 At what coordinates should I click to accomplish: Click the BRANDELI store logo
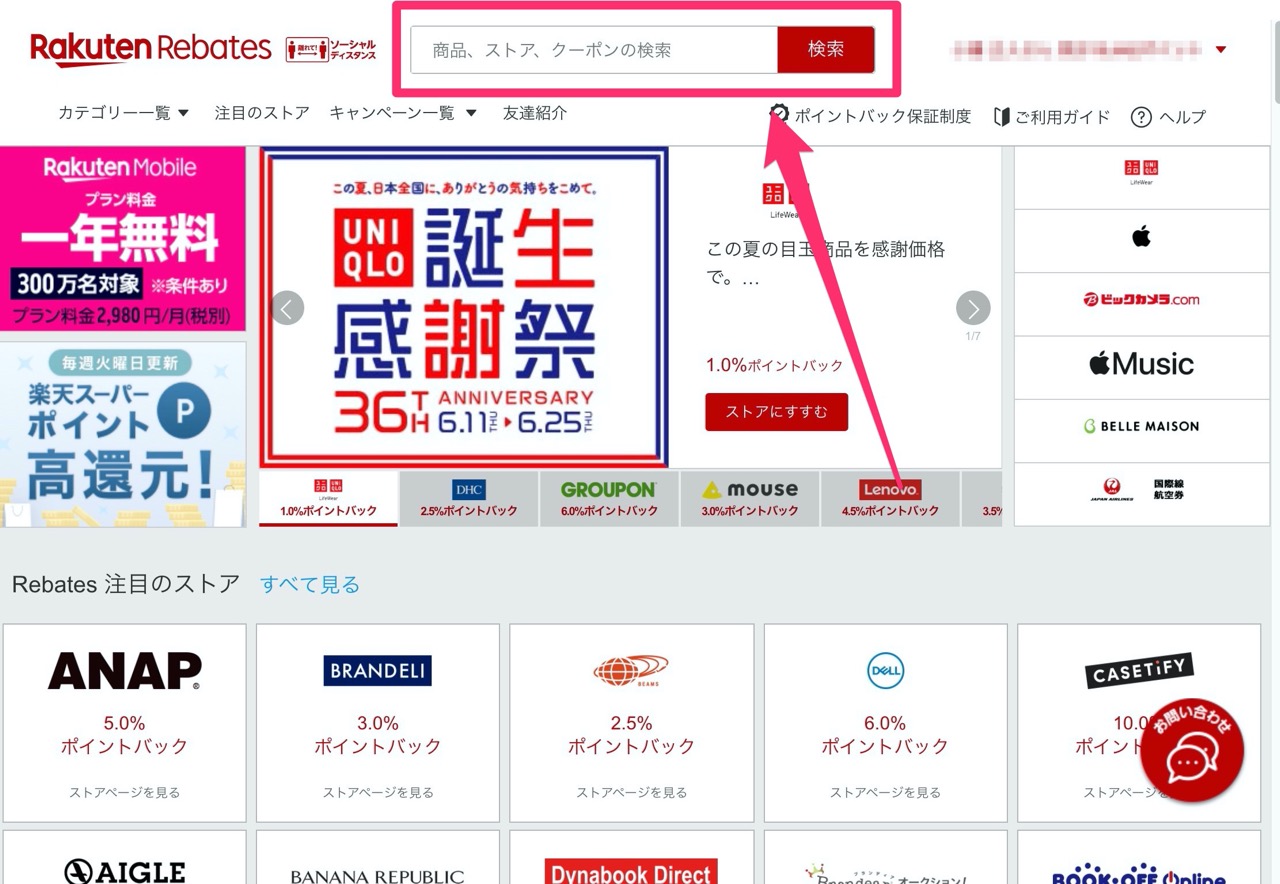[378, 671]
